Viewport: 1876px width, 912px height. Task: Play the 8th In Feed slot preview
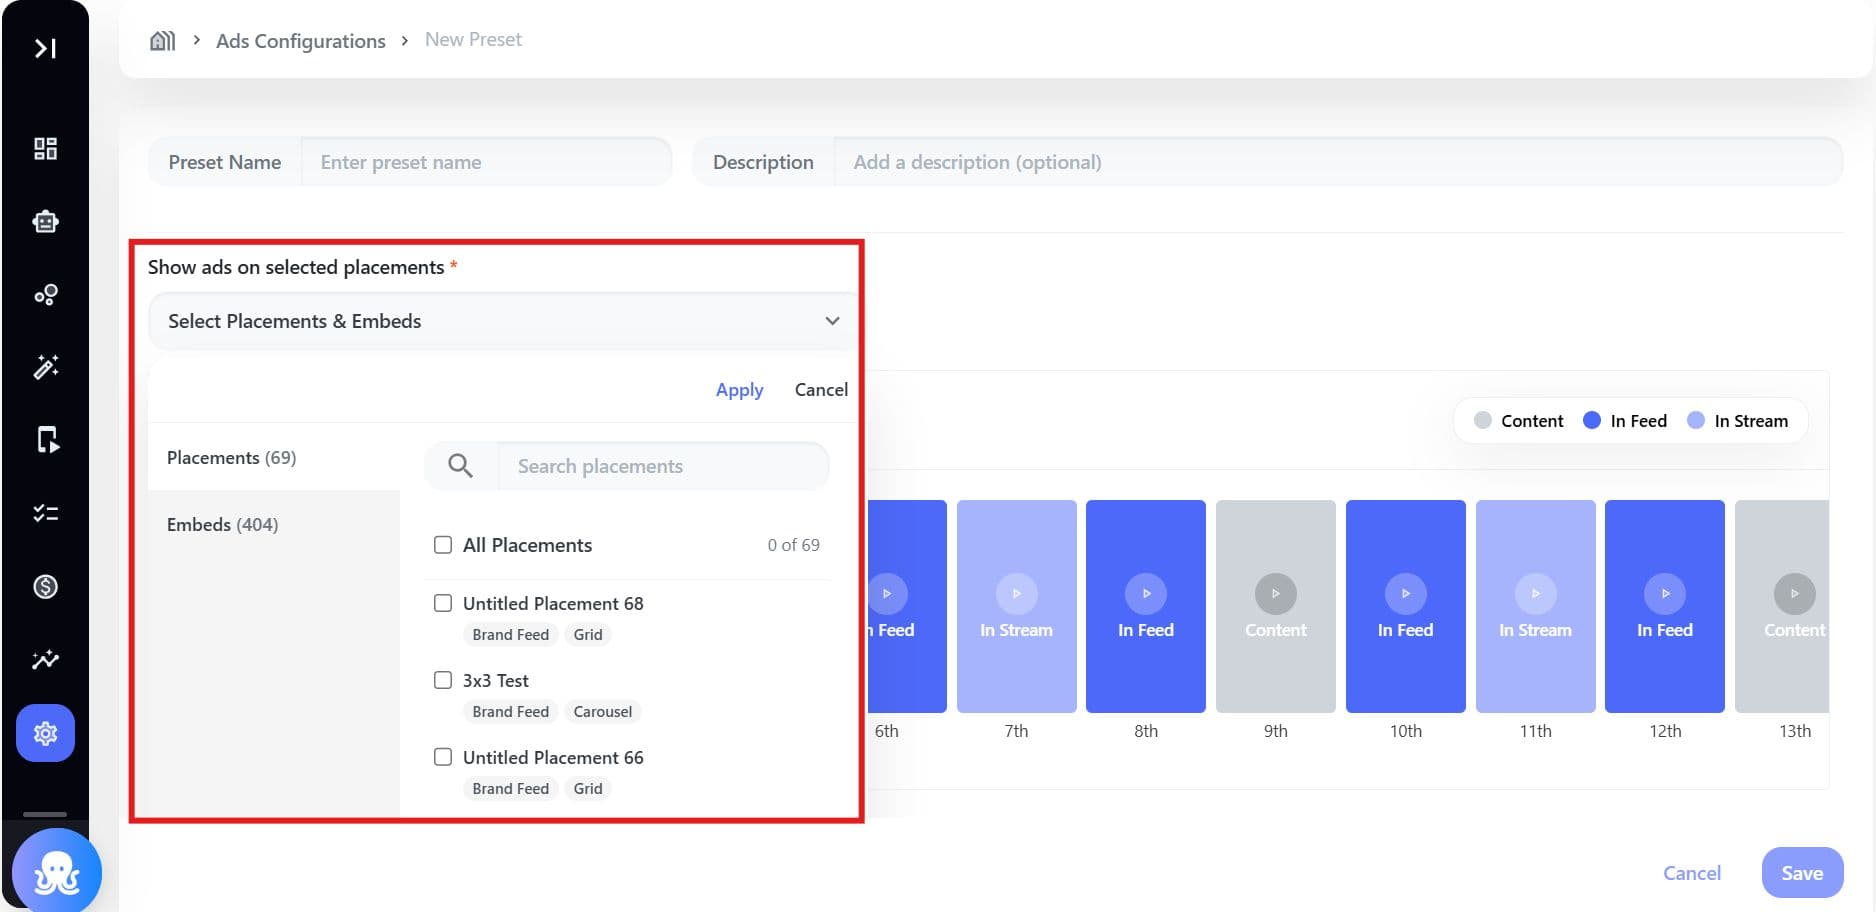click(x=1146, y=593)
